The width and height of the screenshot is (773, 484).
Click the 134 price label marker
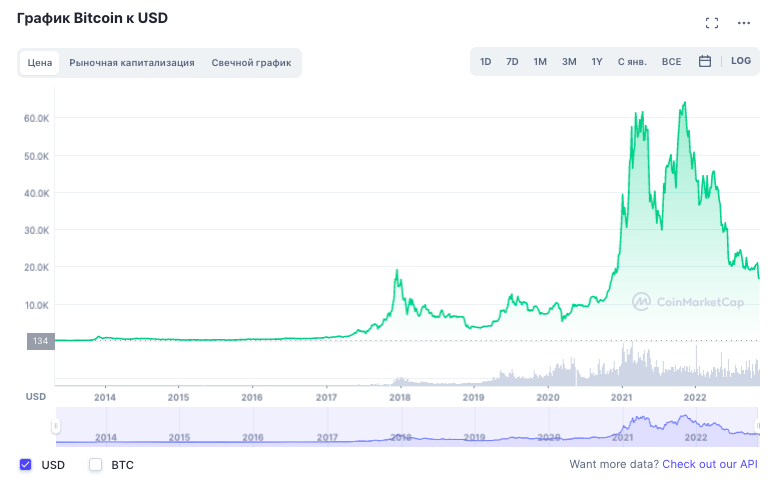coord(40,341)
